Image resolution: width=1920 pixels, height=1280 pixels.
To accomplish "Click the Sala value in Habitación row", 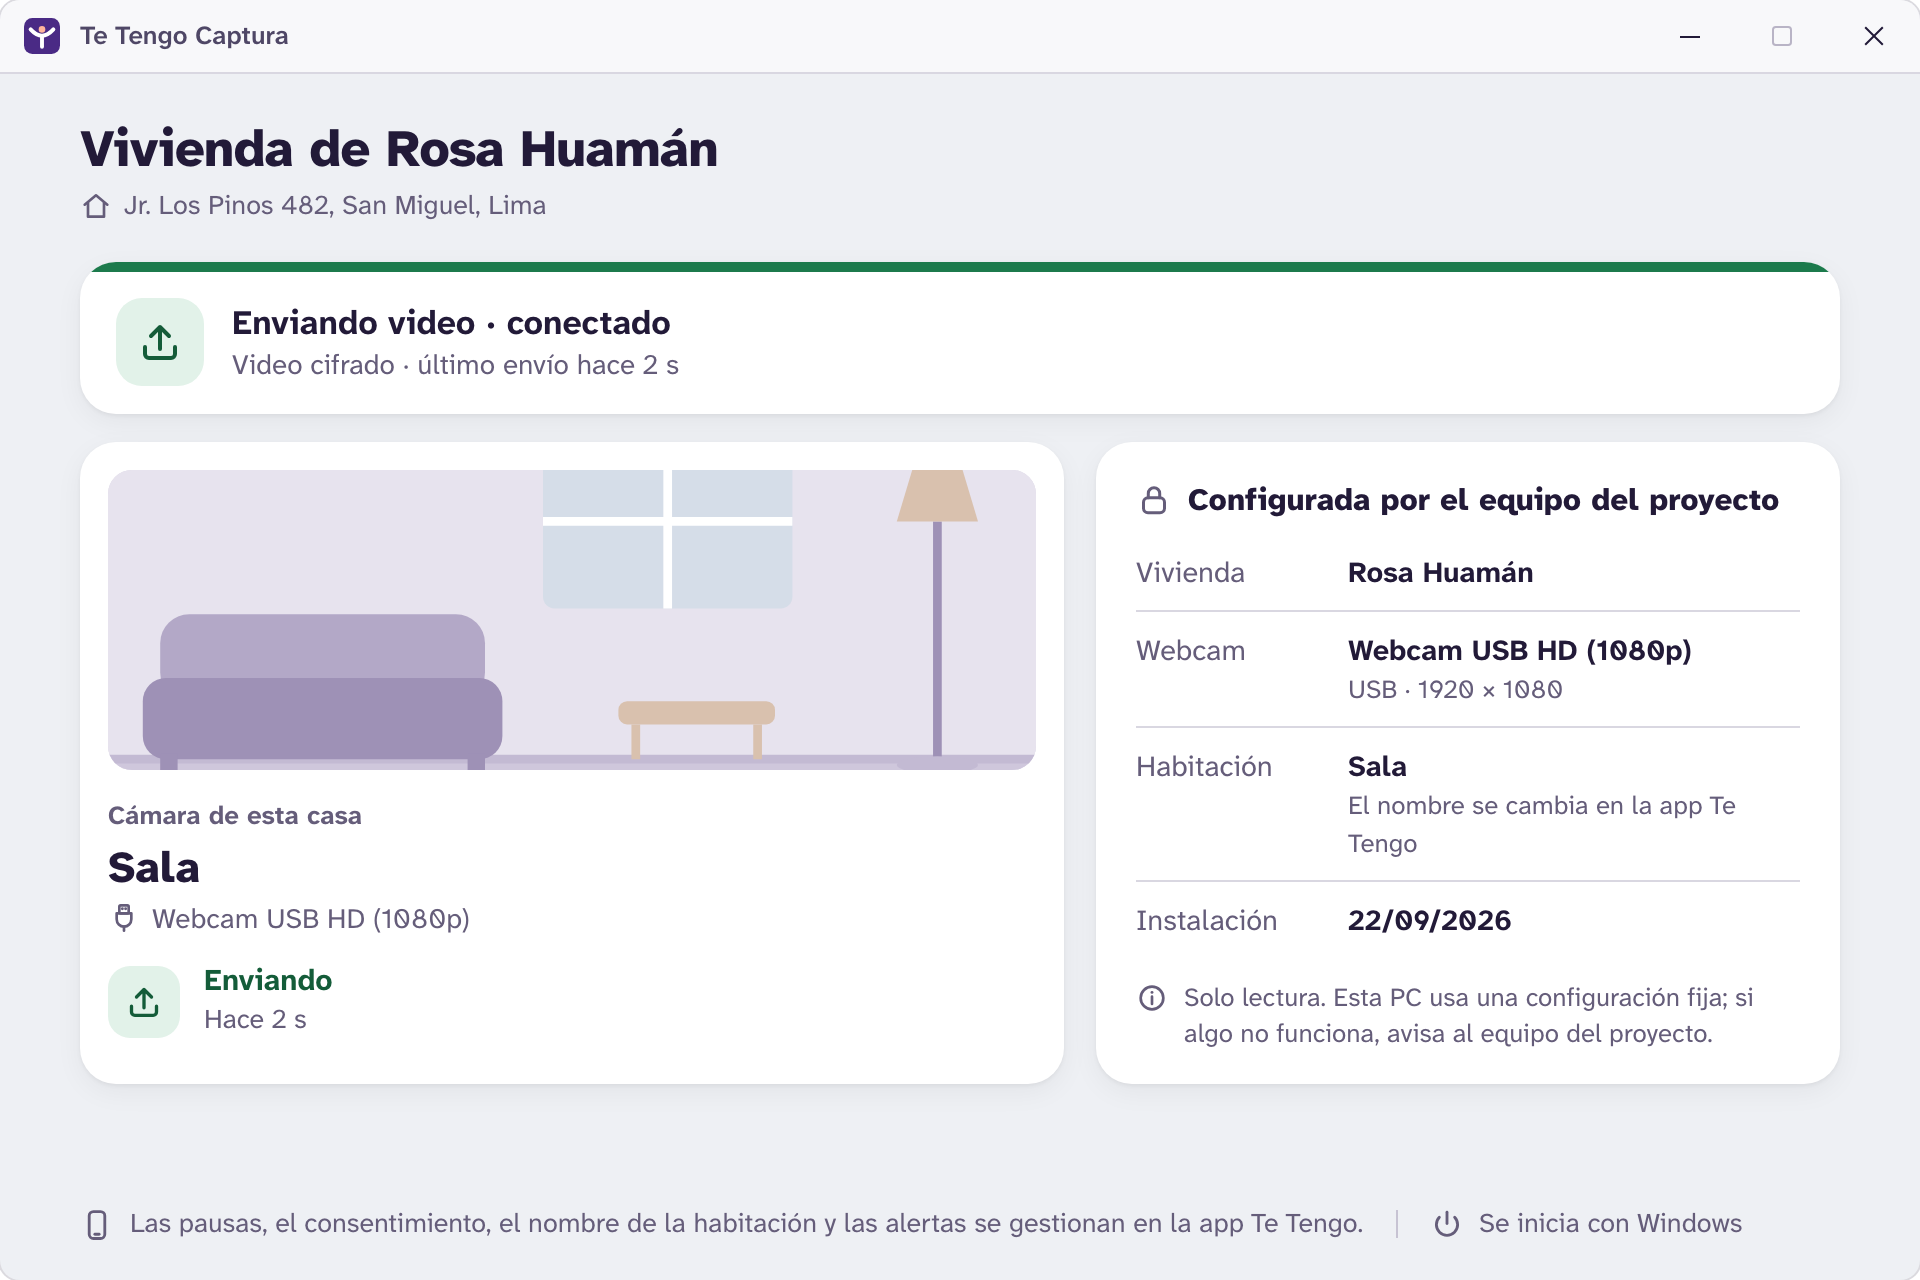I will (x=1377, y=767).
